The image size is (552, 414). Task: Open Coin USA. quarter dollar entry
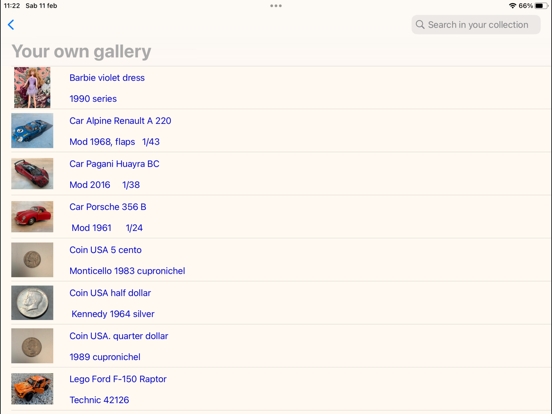point(281,346)
